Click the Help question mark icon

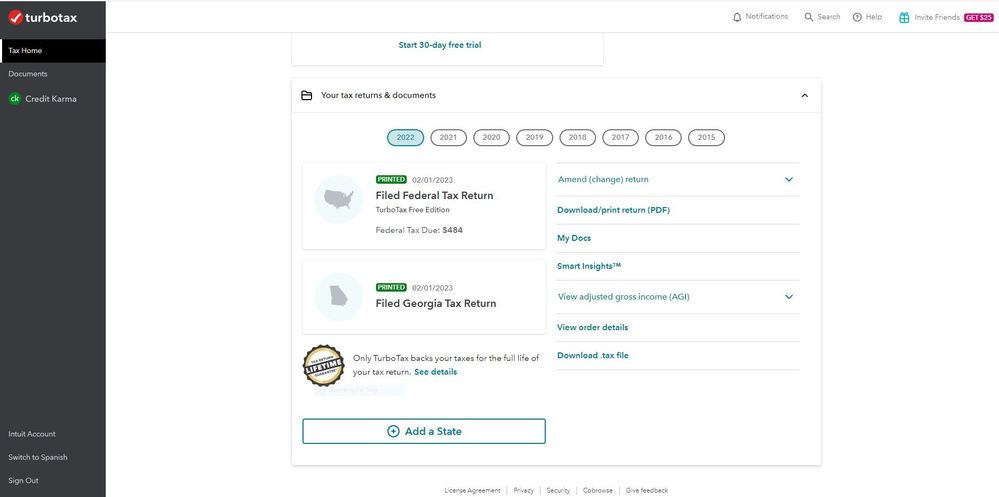[857, 17]
